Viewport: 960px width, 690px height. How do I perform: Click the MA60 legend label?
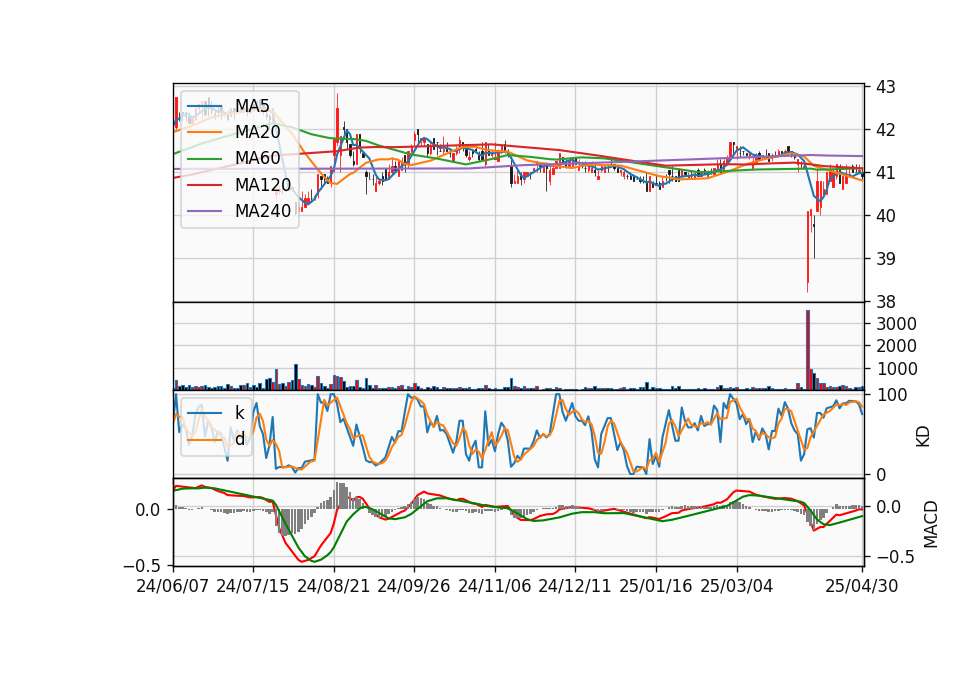(257, 158)
